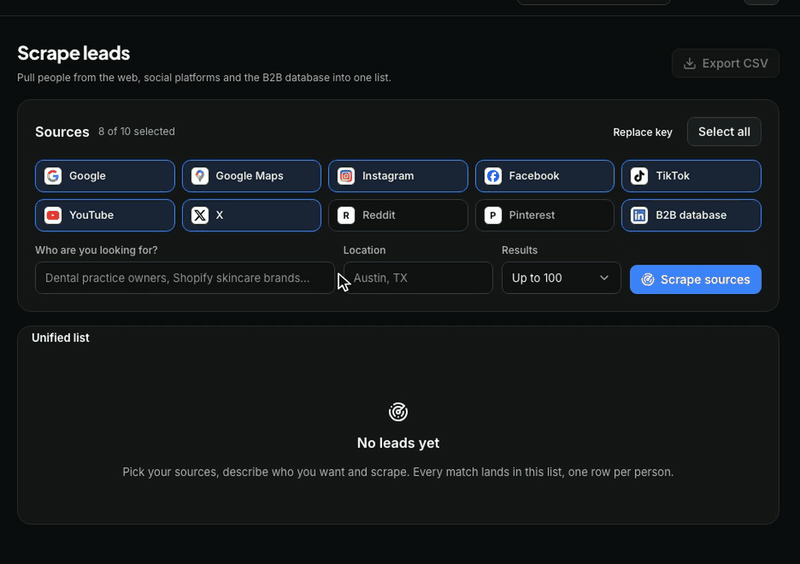Deselect the Google source chip

click(105, 176)
